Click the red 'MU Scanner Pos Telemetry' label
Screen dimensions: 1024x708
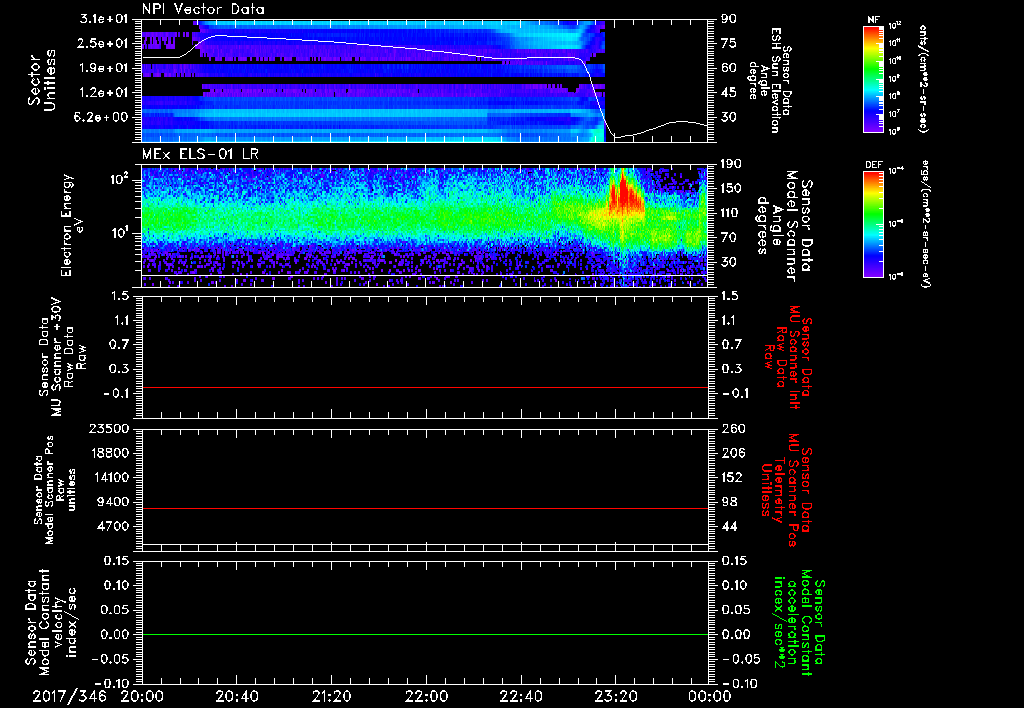tap(786, 490)
